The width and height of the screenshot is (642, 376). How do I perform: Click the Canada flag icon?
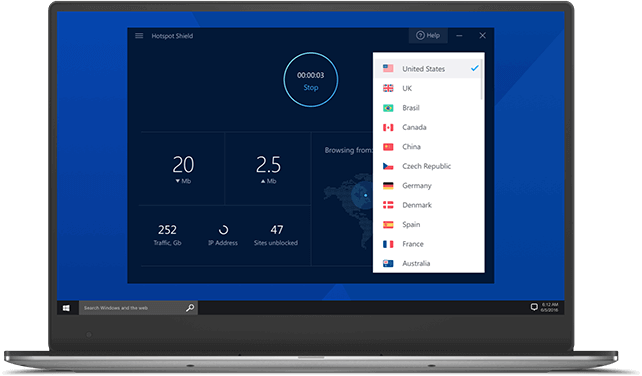pyautogui.click(x=388, y=127)
